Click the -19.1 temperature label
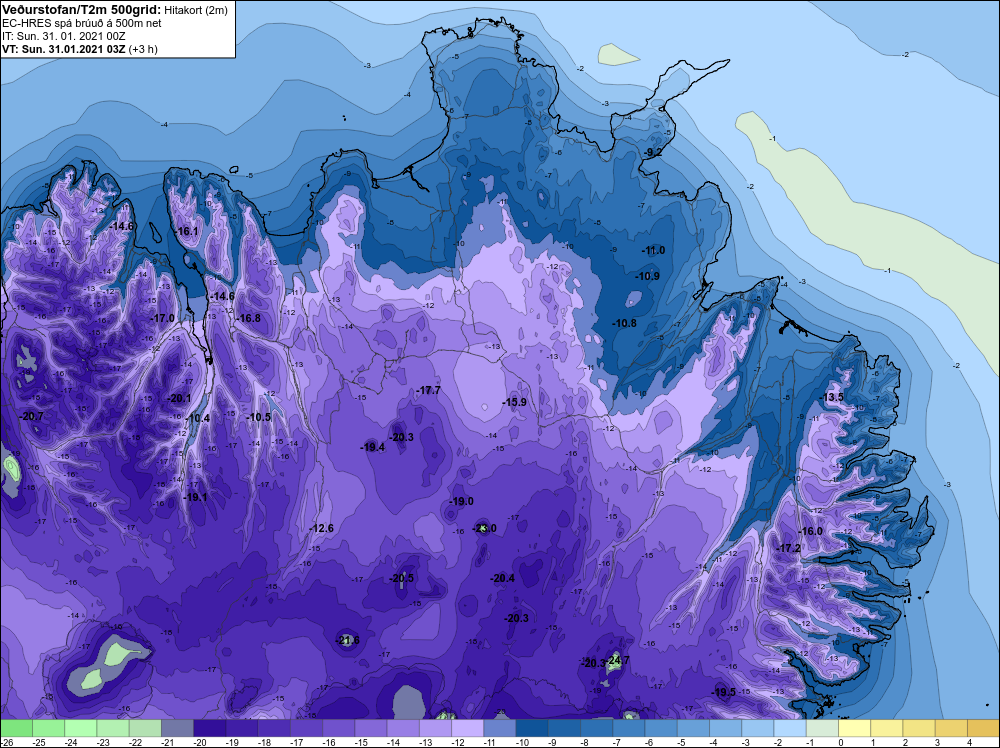This screenshot has height=748, width=1000. [195, 497]
